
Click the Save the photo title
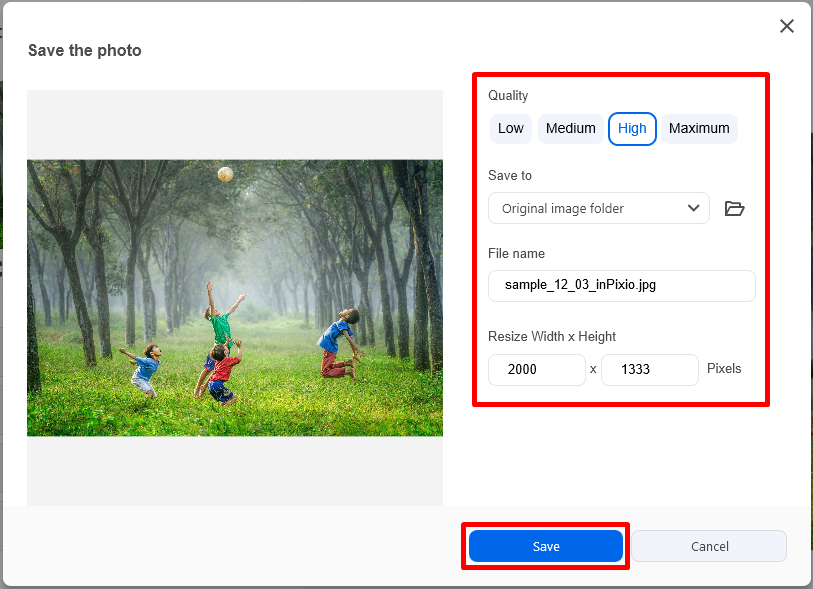85,50
